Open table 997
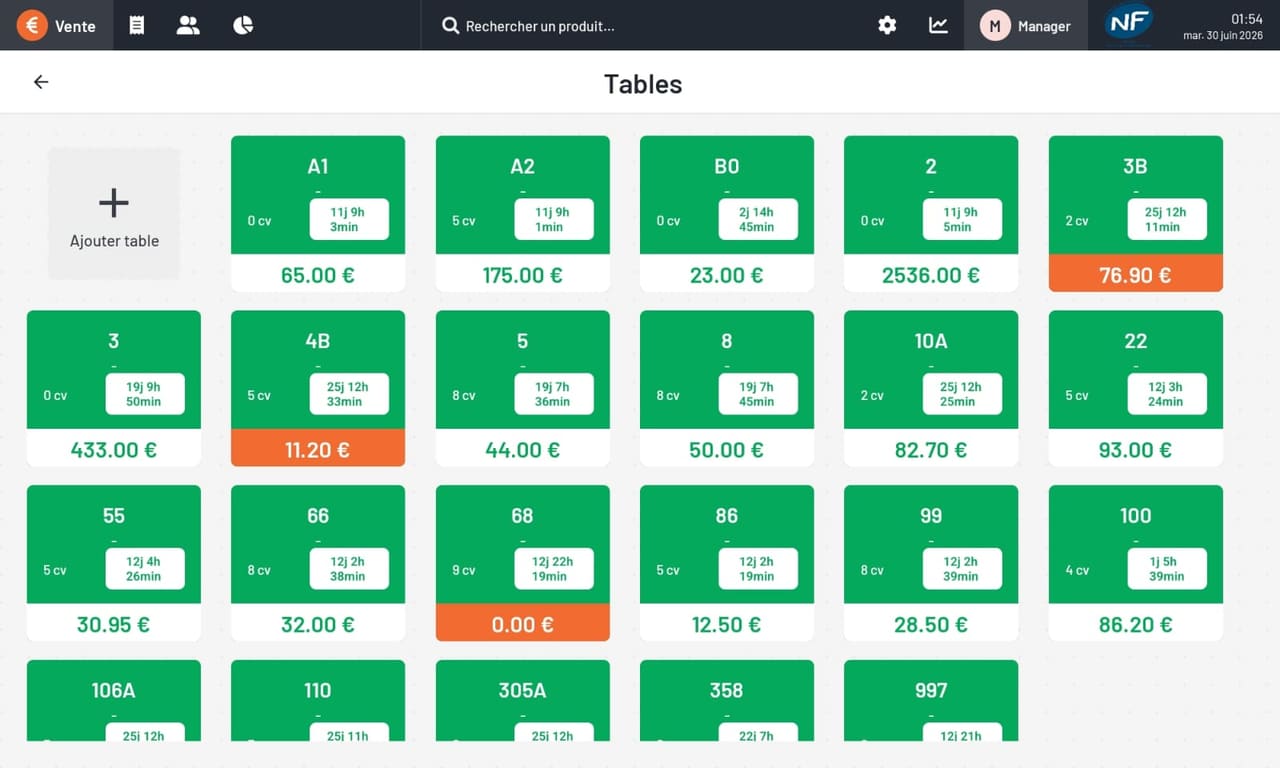Viewport: 1280px width, 768px height. point(931,700)
